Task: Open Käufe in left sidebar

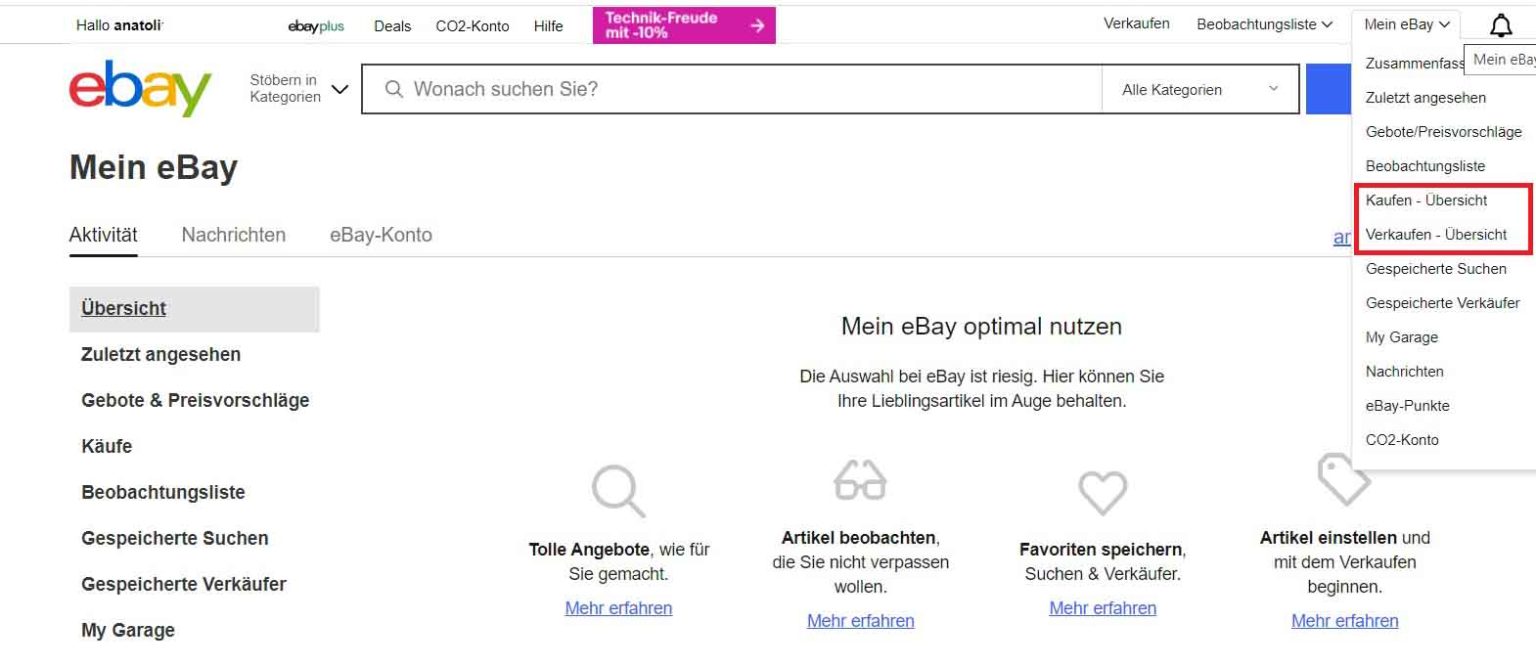Action: coord(106,446)
